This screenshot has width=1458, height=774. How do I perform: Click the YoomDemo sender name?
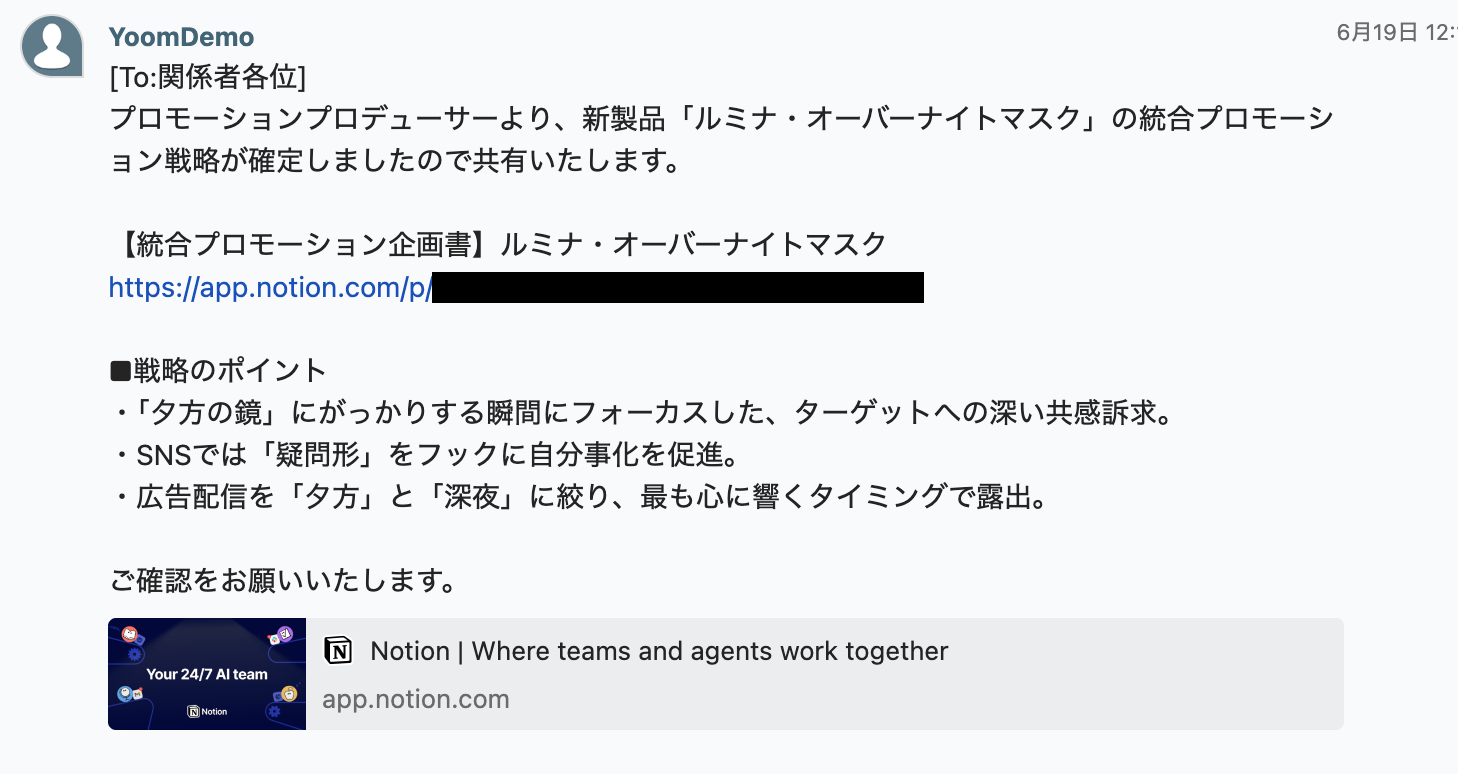click(181, 37)
